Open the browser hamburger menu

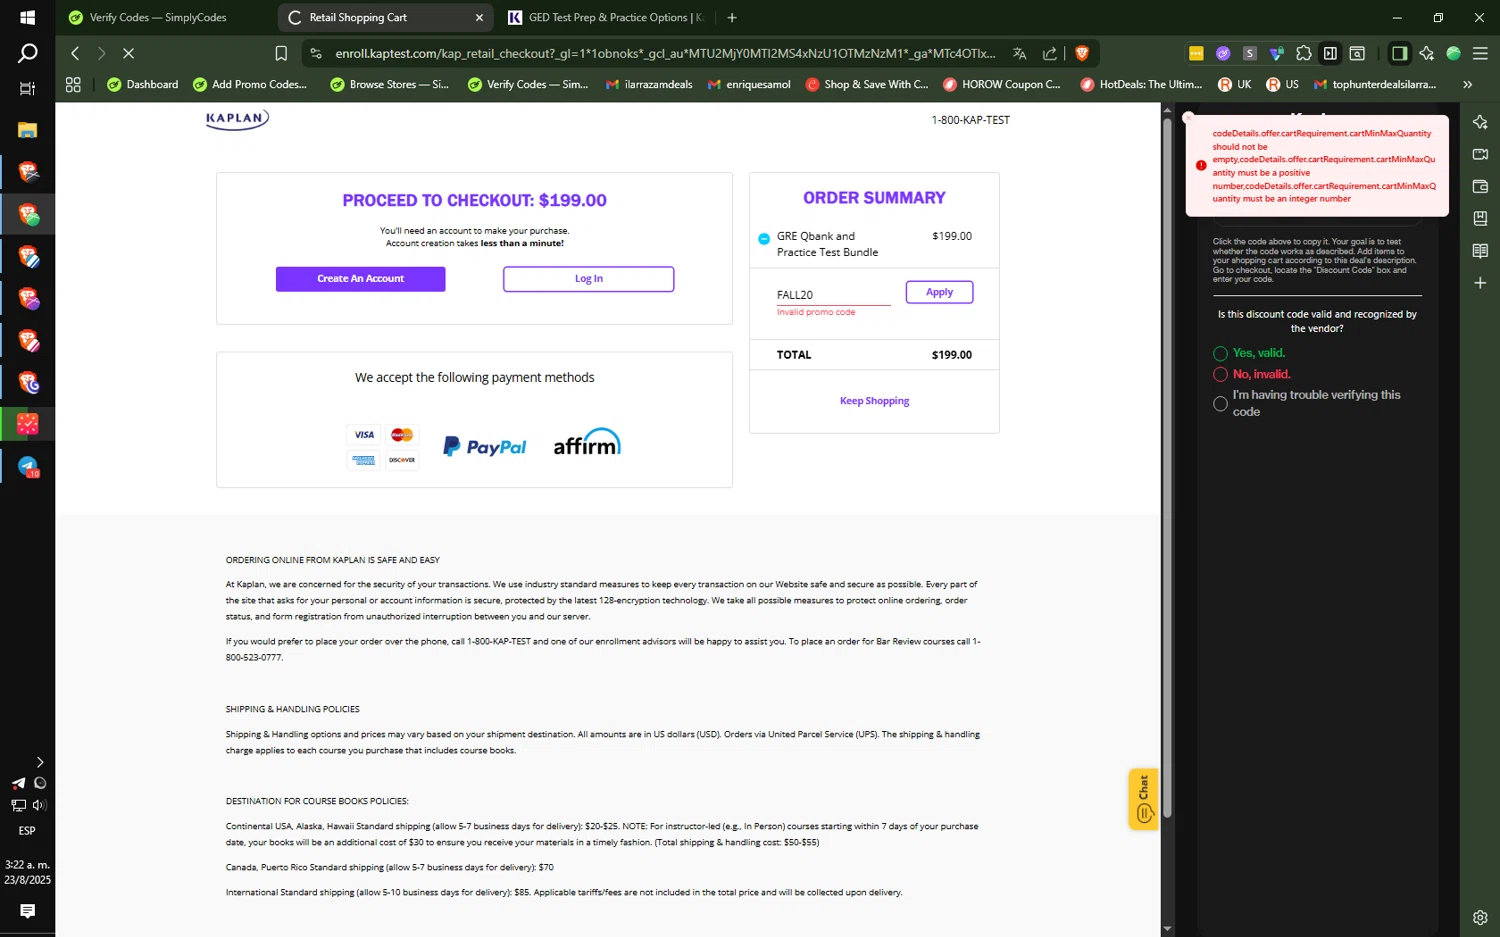tap(1480, 53)
